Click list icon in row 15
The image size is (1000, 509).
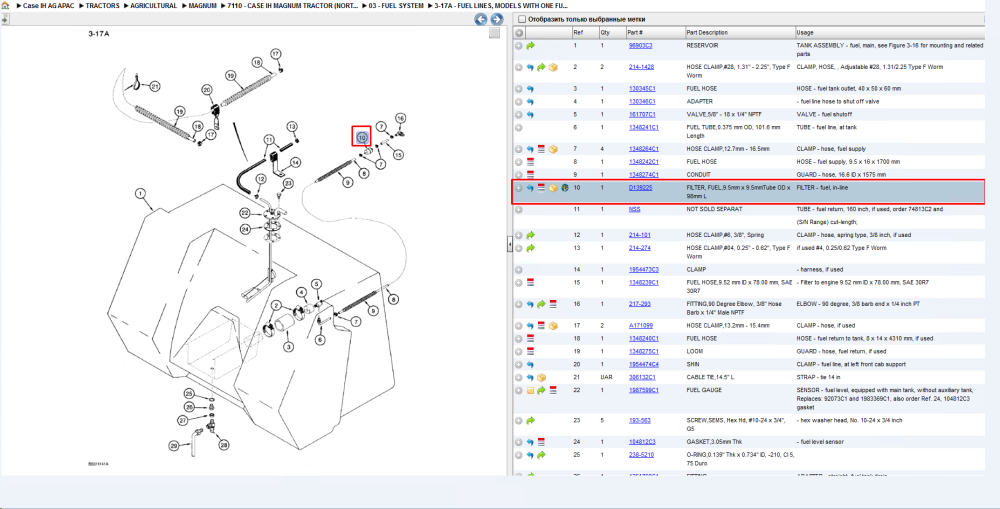click(x=530, y=283)
